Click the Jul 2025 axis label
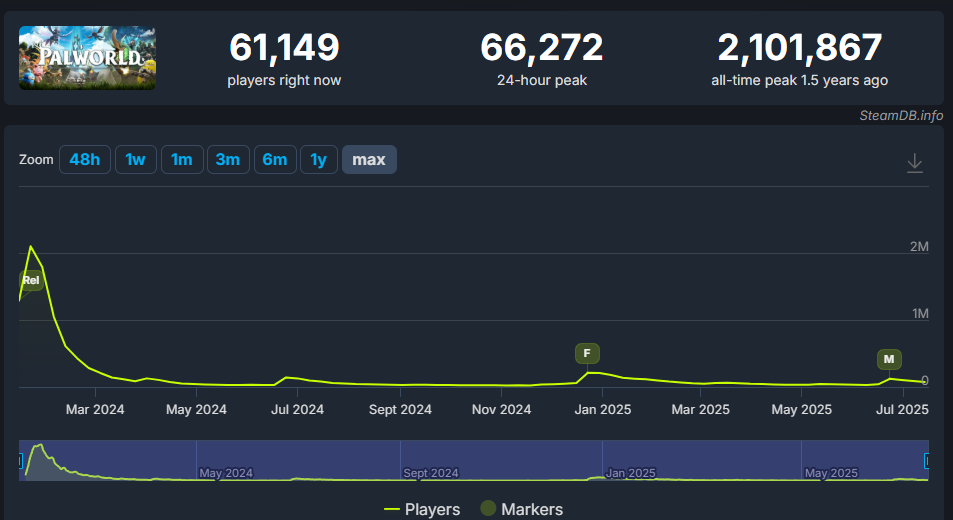Image resolution: width=953 pixels, height=520 pixels. [x=902, y=409]
